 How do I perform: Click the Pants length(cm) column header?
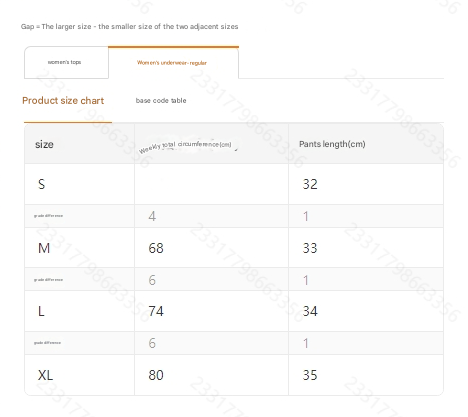click(332, 144)
